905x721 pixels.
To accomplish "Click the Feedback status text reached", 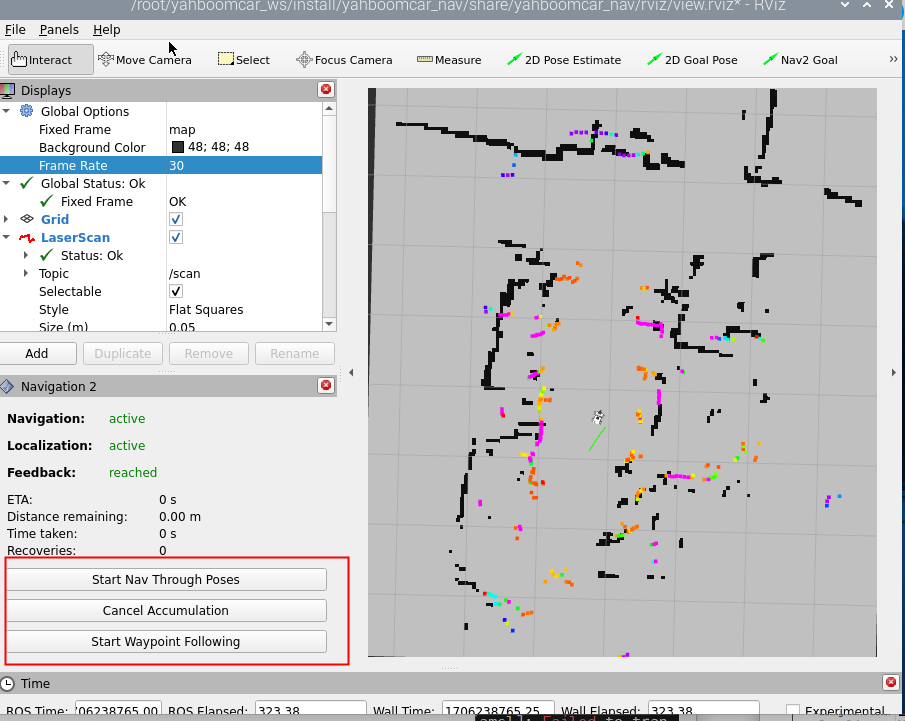I will pos(133,472).
